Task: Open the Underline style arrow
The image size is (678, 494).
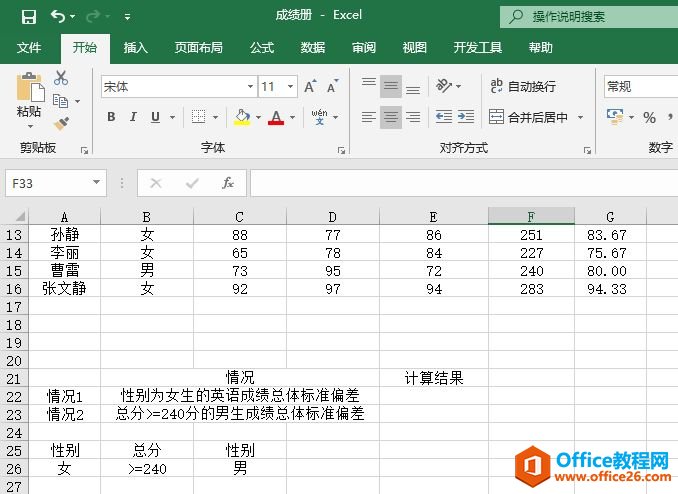Action: (x=173, y=117)
